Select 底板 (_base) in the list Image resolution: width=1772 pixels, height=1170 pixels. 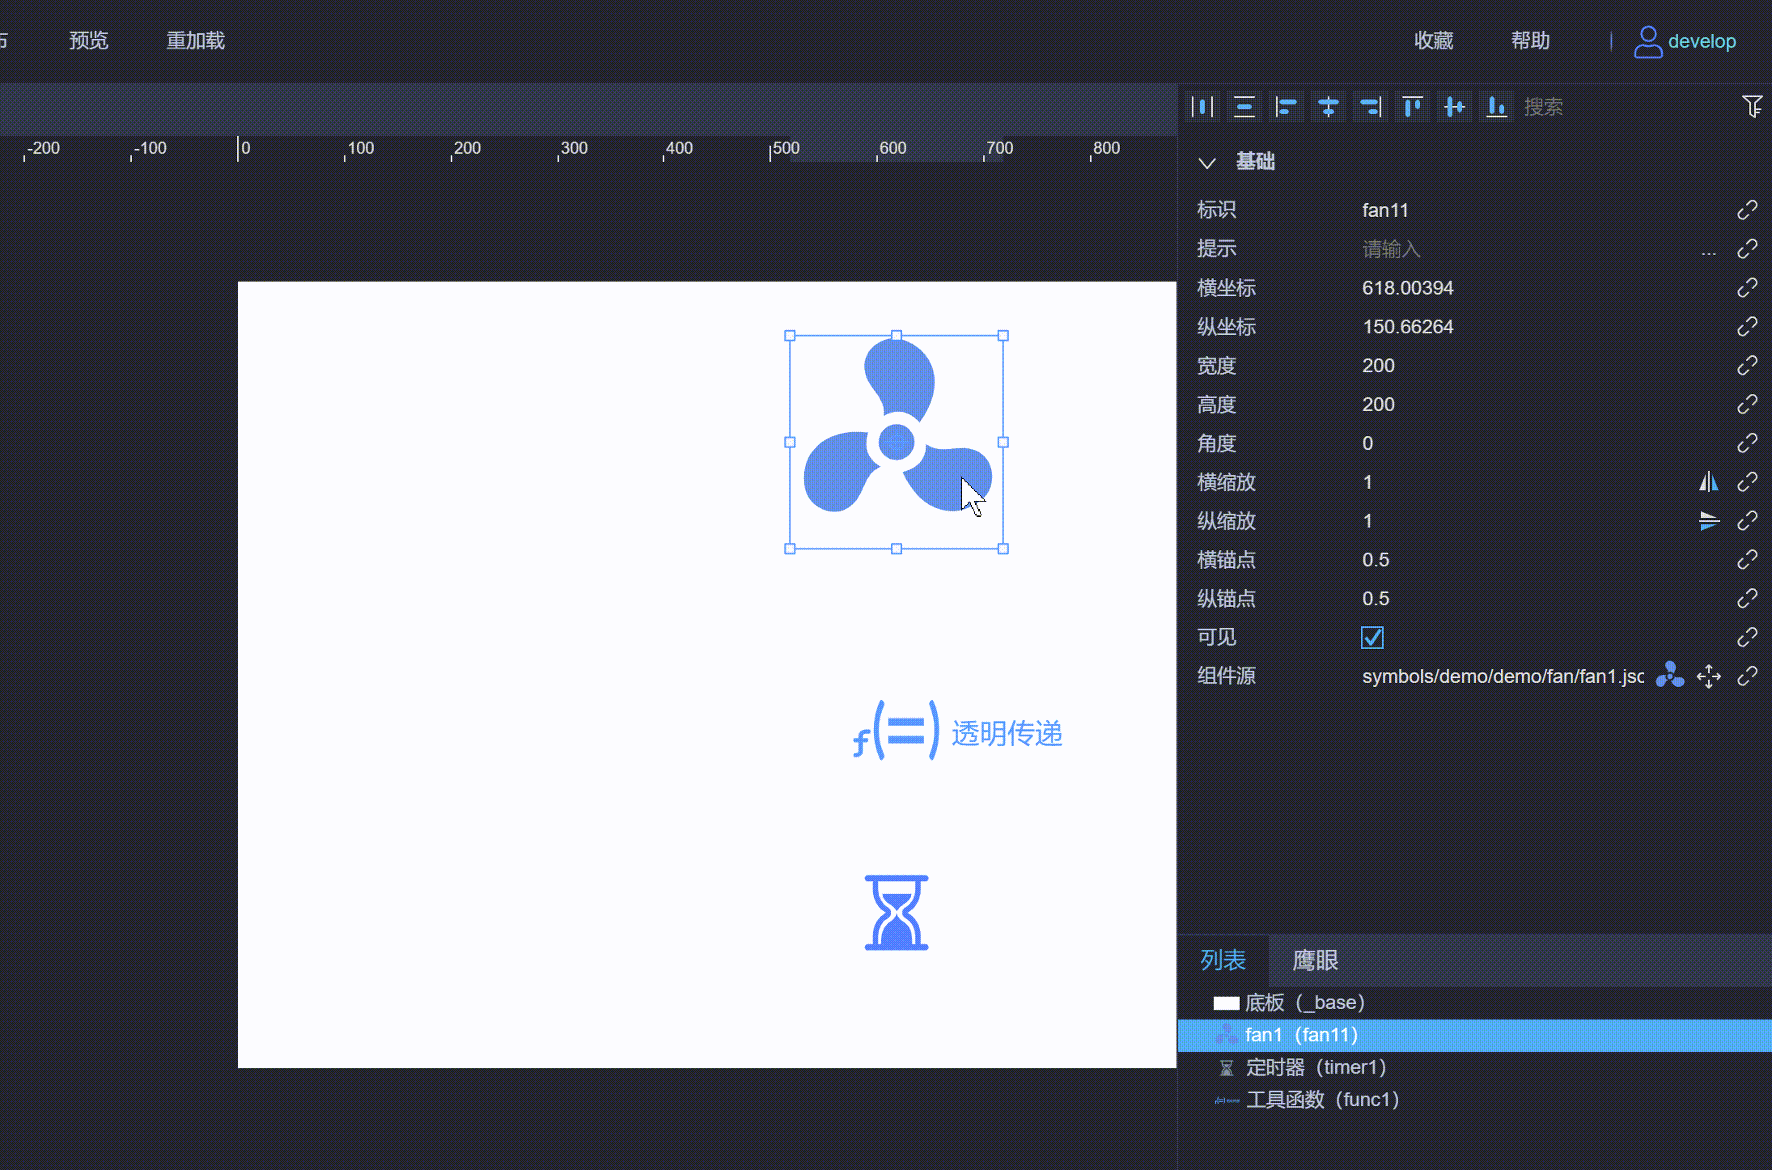(x=1475, y=1002)
